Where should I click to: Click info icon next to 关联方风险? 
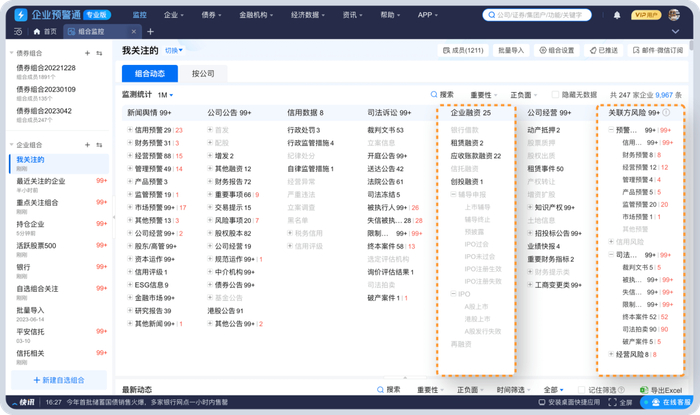667,113
